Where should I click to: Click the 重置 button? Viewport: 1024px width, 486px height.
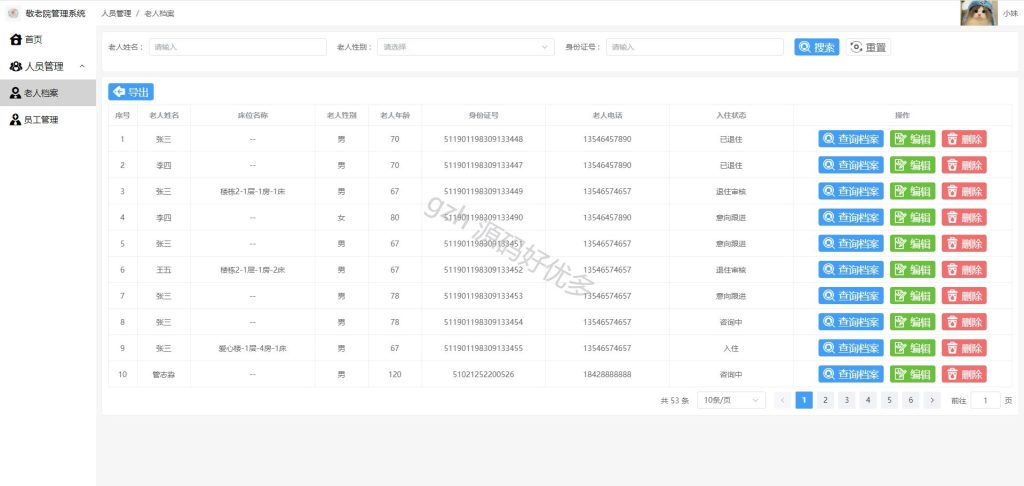coord(869,47)
